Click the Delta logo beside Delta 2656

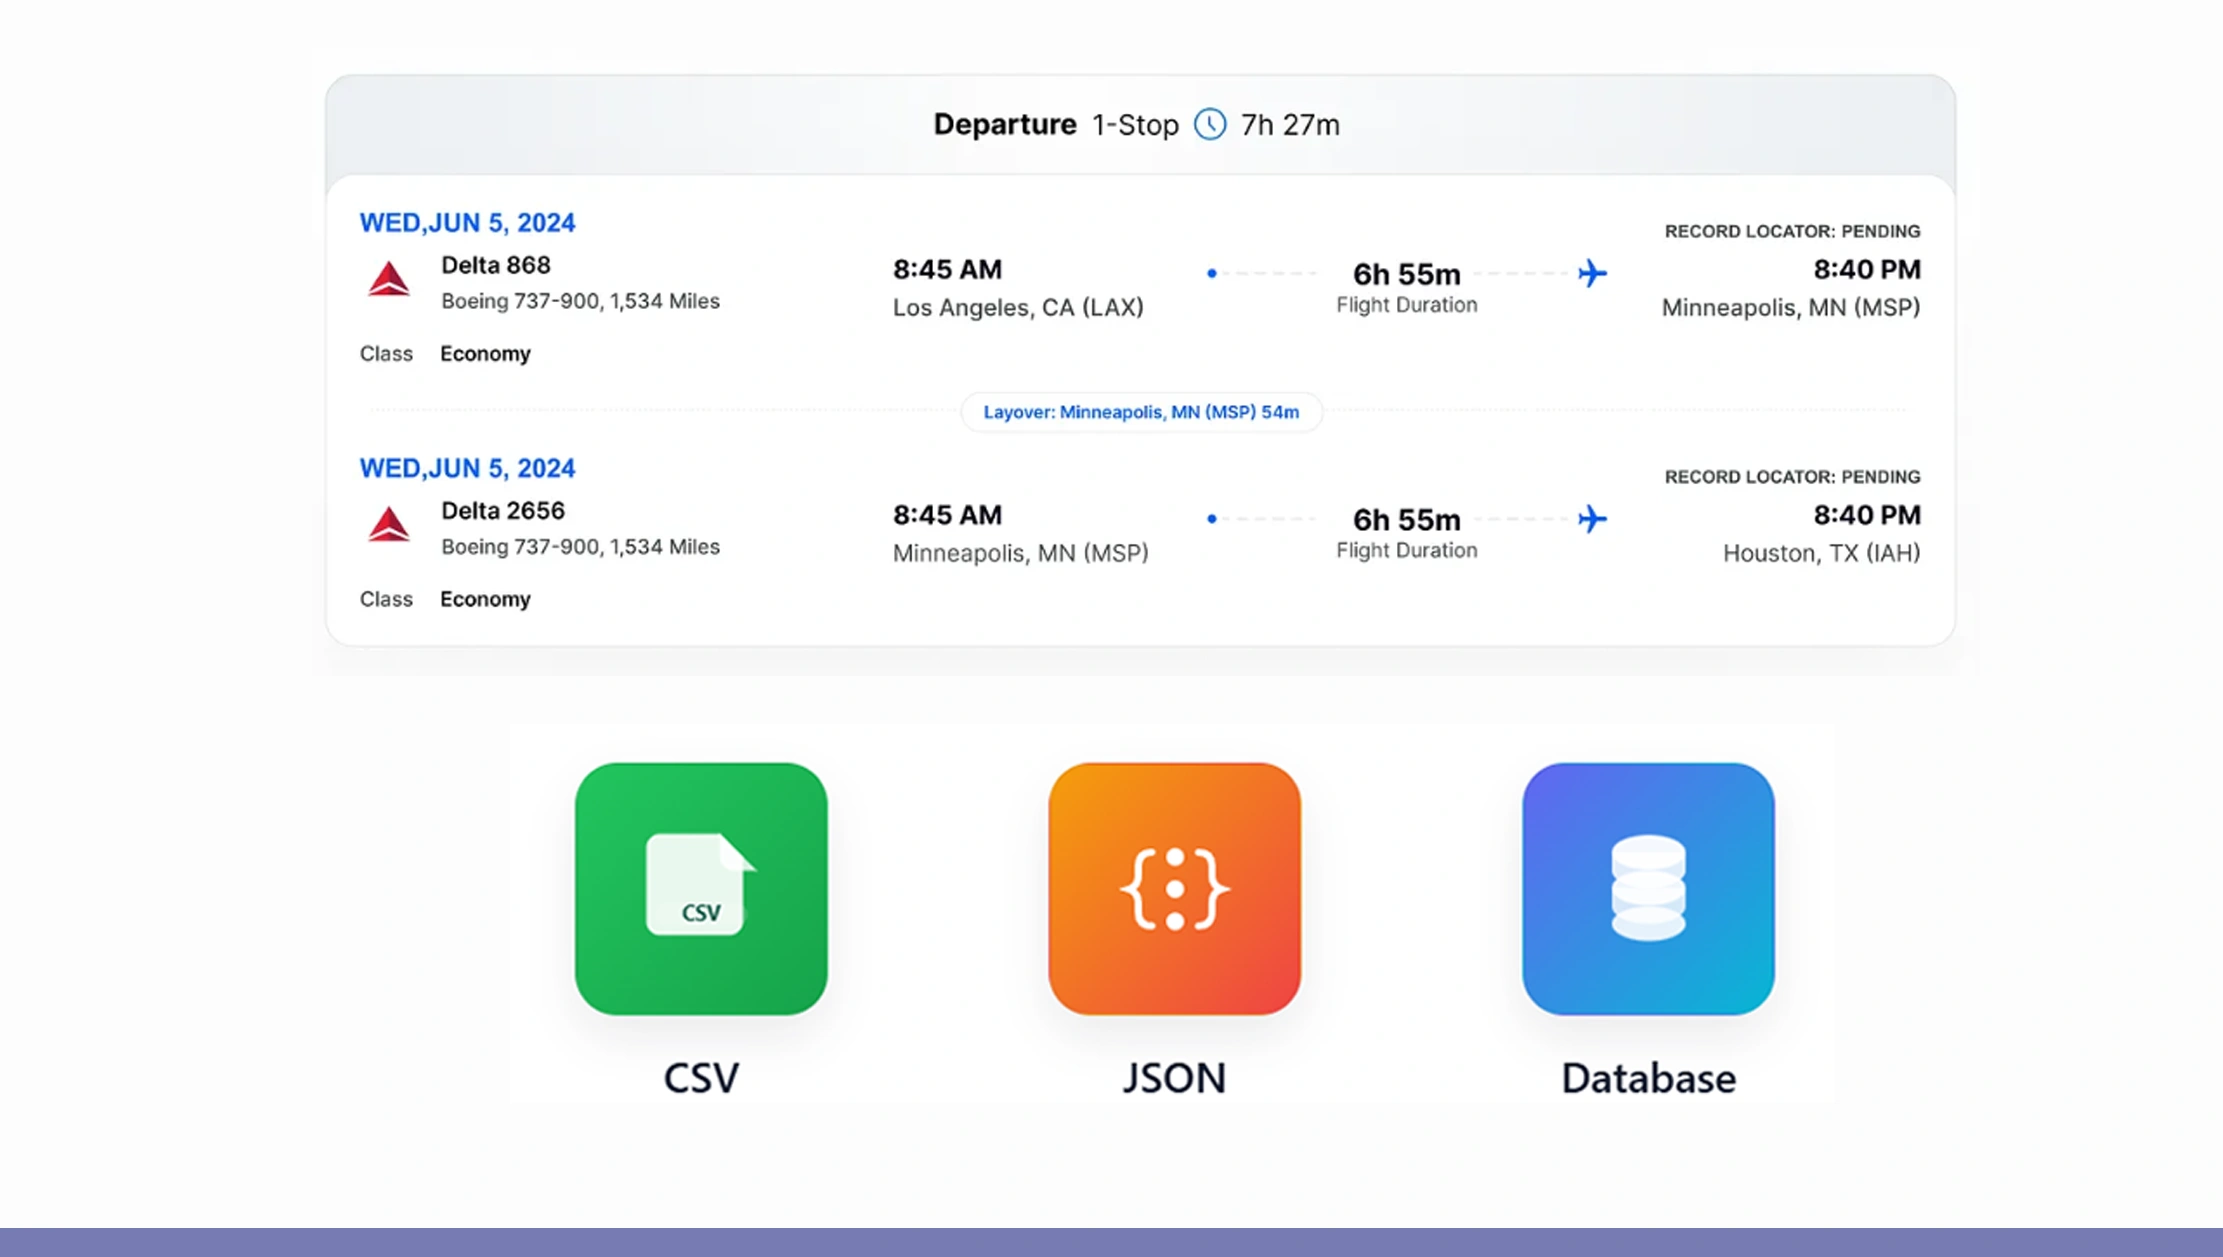pyautogui.click(x=388, y=524)
